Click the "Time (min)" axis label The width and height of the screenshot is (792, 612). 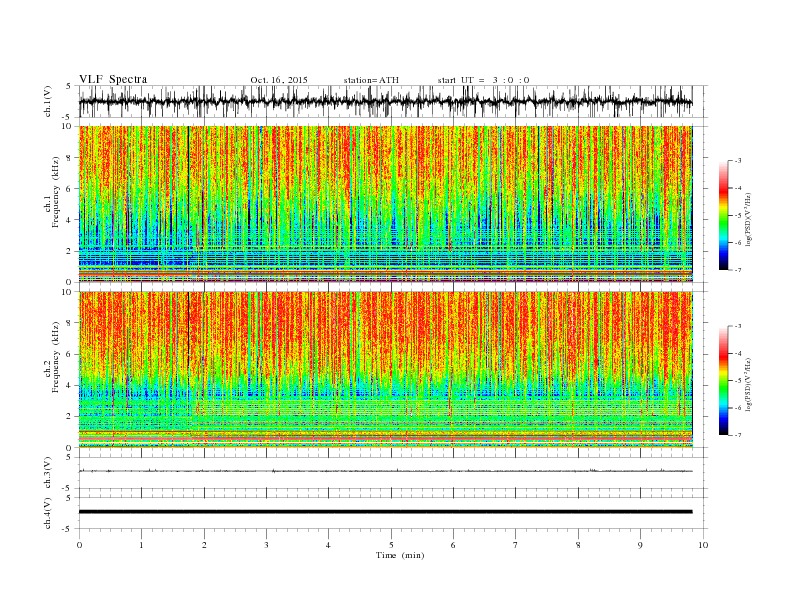point(400,555)
